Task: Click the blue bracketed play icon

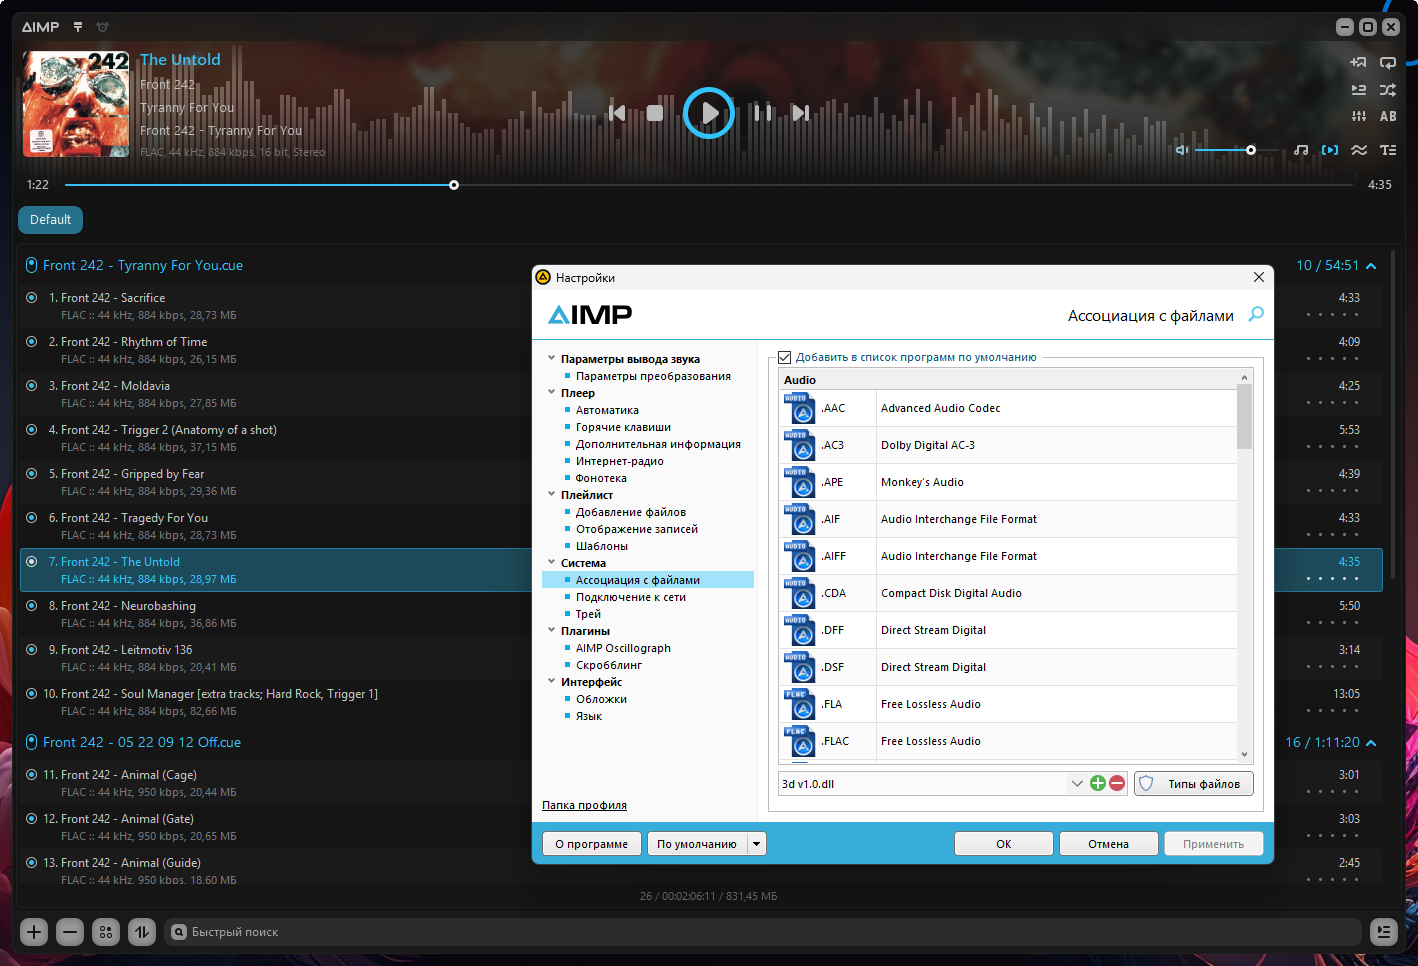Action: click(x=1330, y=150)
